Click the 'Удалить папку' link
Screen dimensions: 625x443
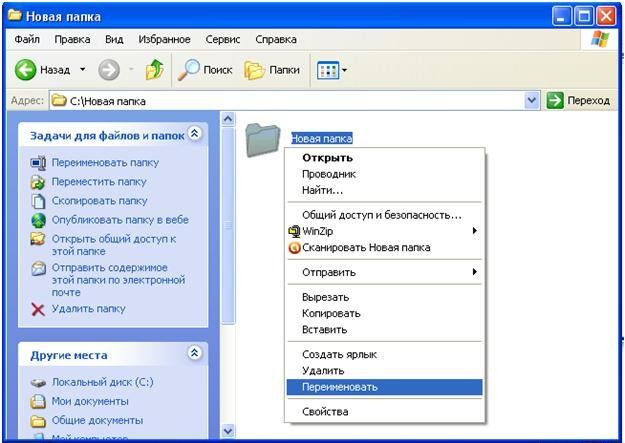tap(88, 309)
